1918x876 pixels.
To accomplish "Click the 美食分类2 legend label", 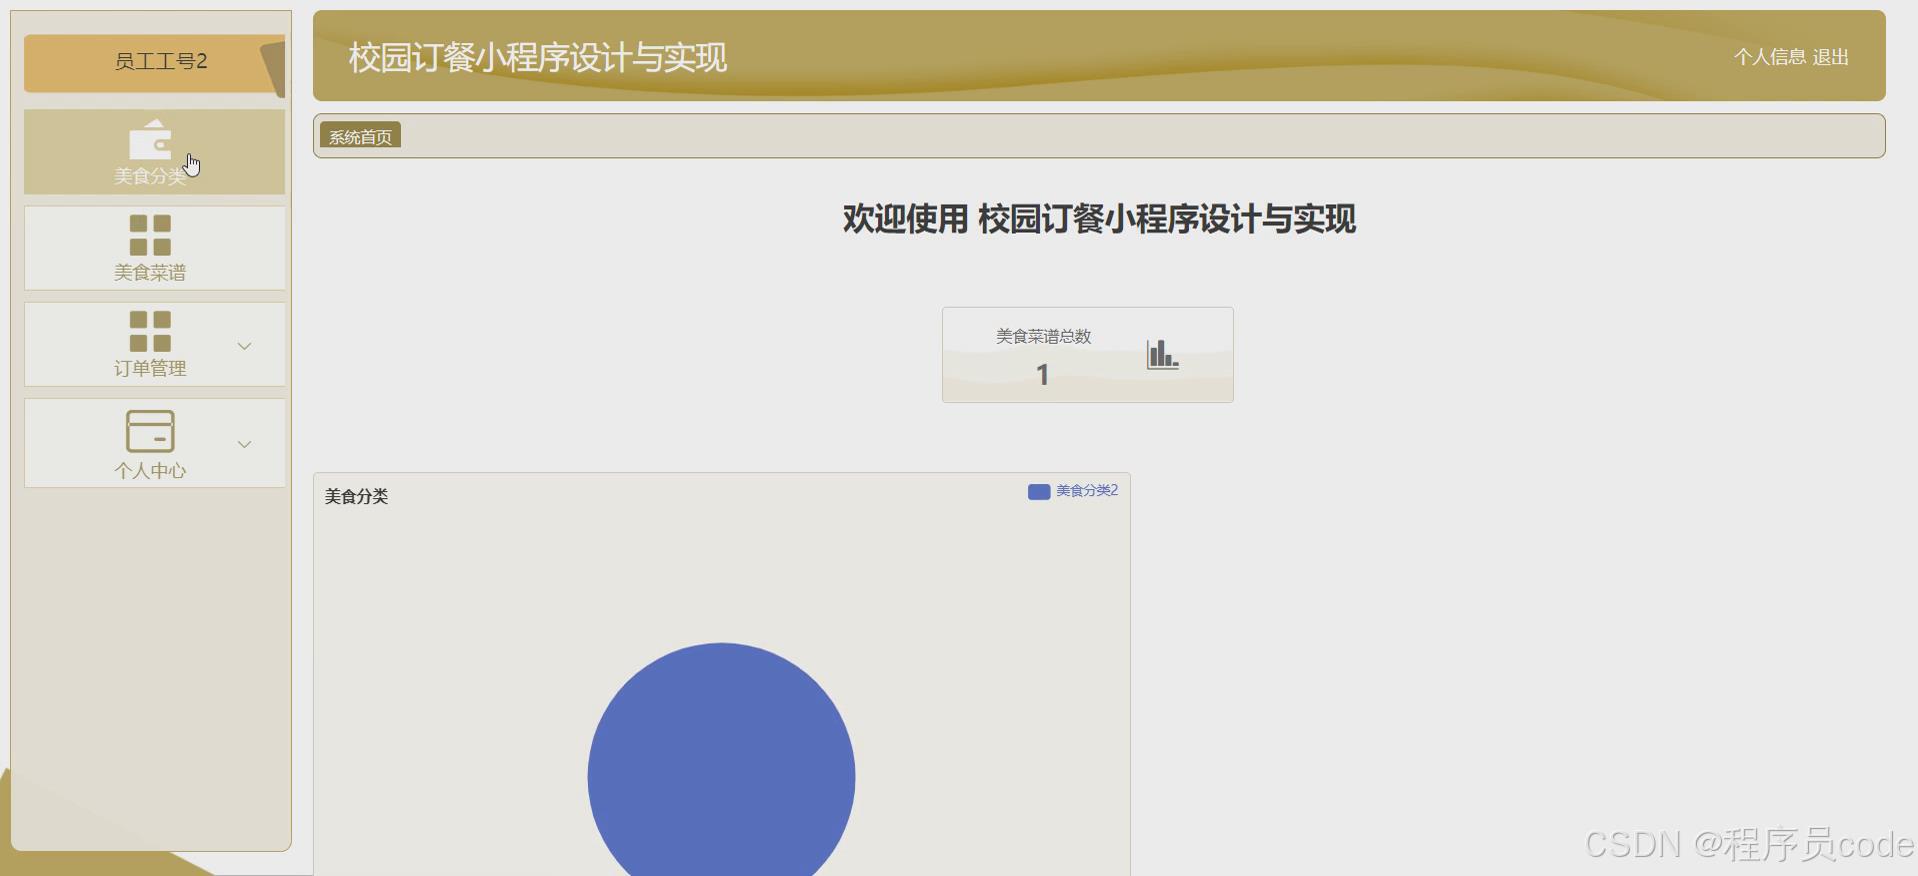I will (x=1087, y=490).
